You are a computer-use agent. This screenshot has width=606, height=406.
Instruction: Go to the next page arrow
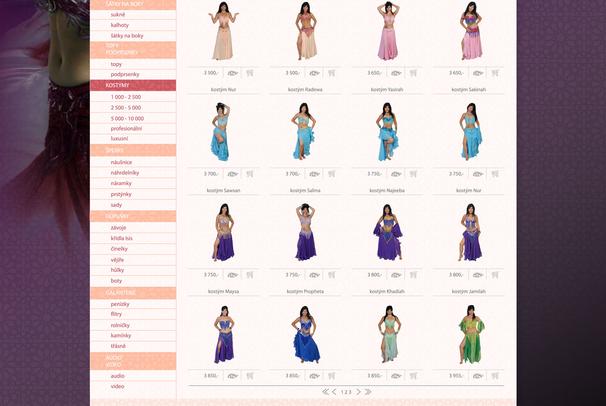point(359,392)
